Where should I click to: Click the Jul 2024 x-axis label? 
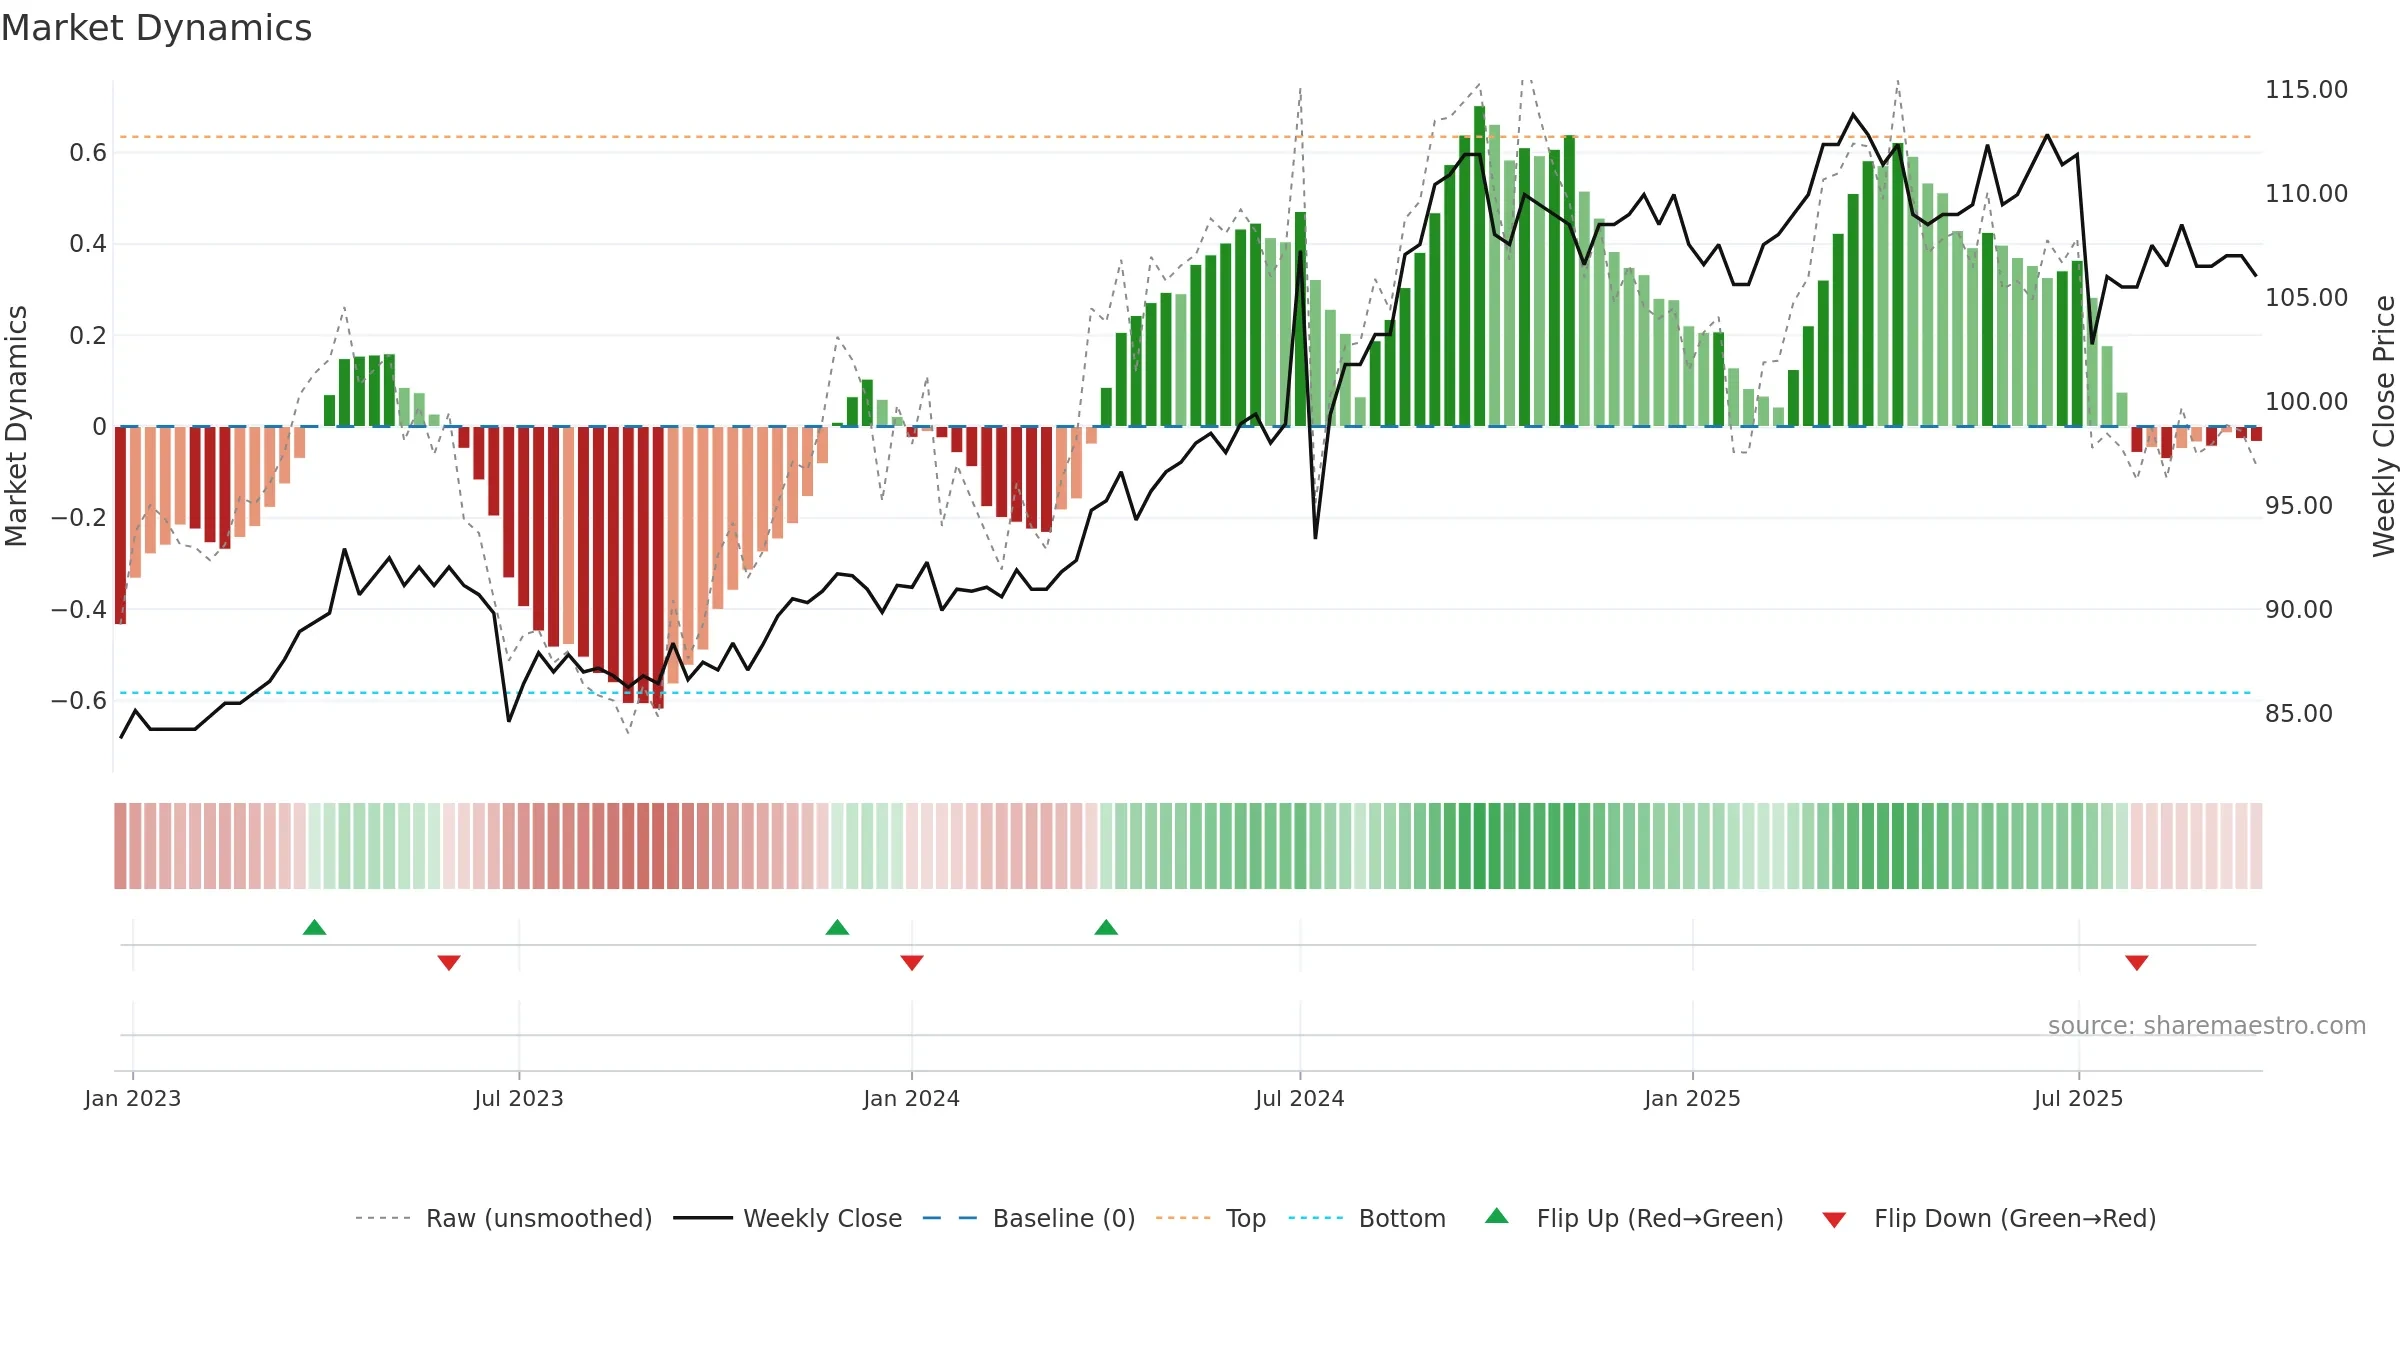(x=1300, y=1098)
